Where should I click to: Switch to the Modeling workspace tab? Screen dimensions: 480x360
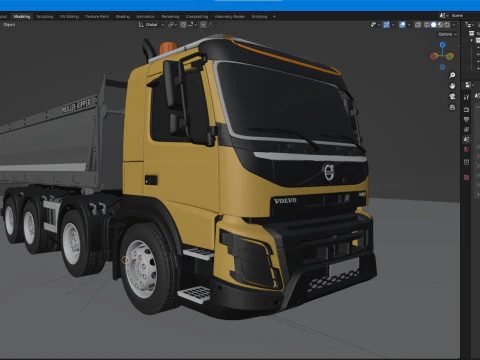pos(22,16)
